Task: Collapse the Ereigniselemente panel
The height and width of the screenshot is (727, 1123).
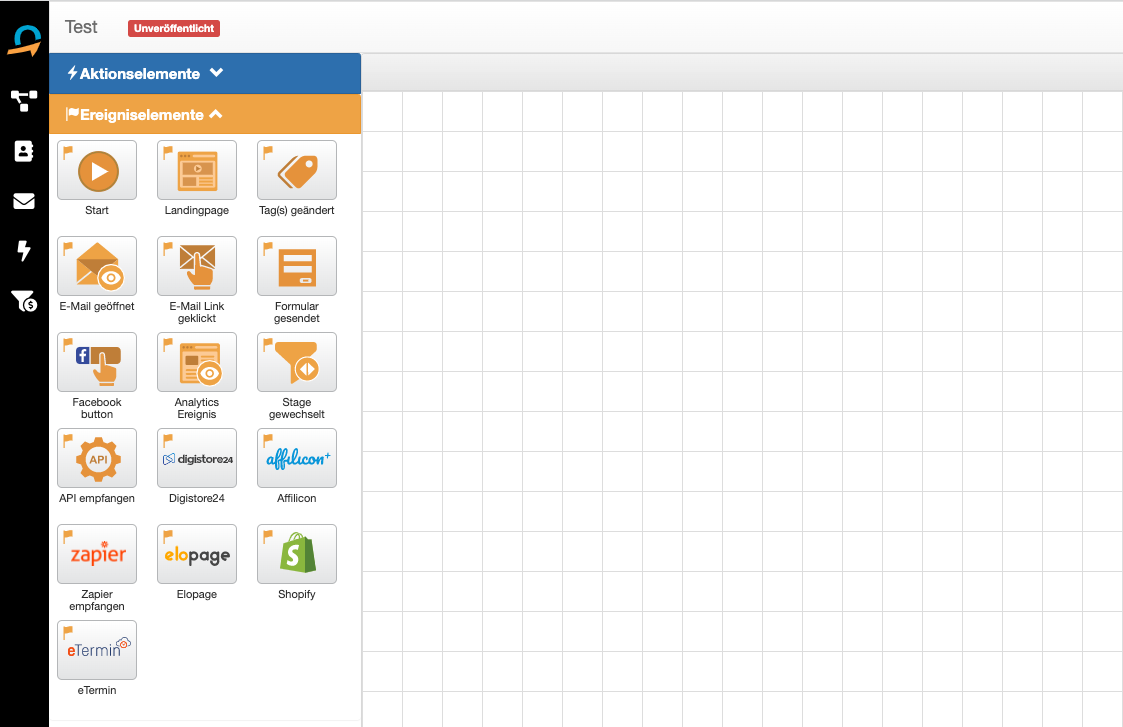Action: pos(205,115)
